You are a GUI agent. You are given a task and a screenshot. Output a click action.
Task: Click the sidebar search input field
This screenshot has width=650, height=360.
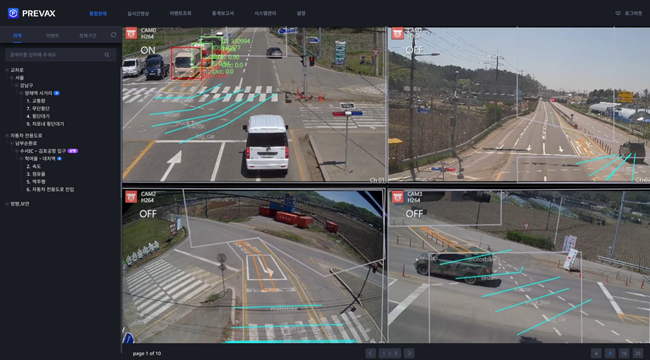(61, 55)
